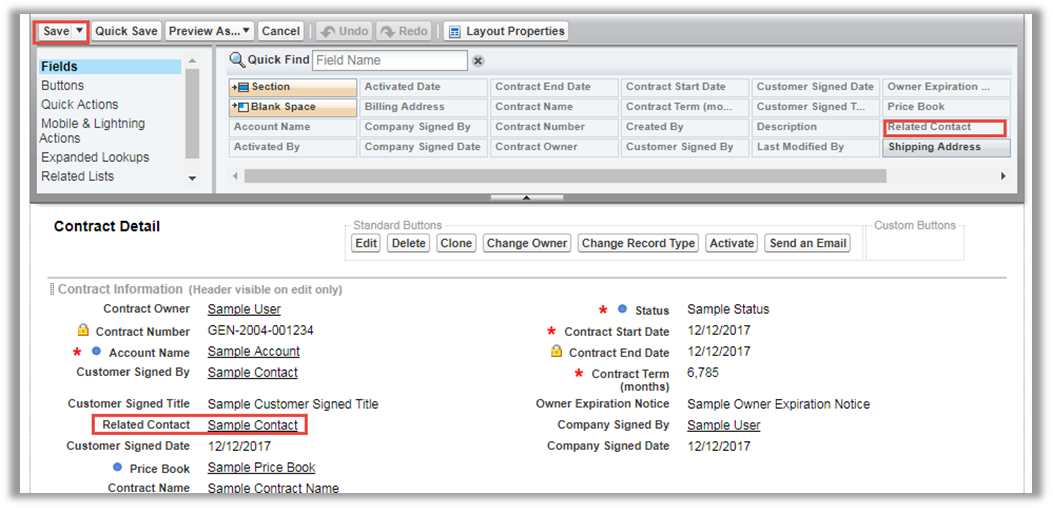Open the Preview As dropdown
The width and height of the screenshot is (1053, 508).
point(210,31)
